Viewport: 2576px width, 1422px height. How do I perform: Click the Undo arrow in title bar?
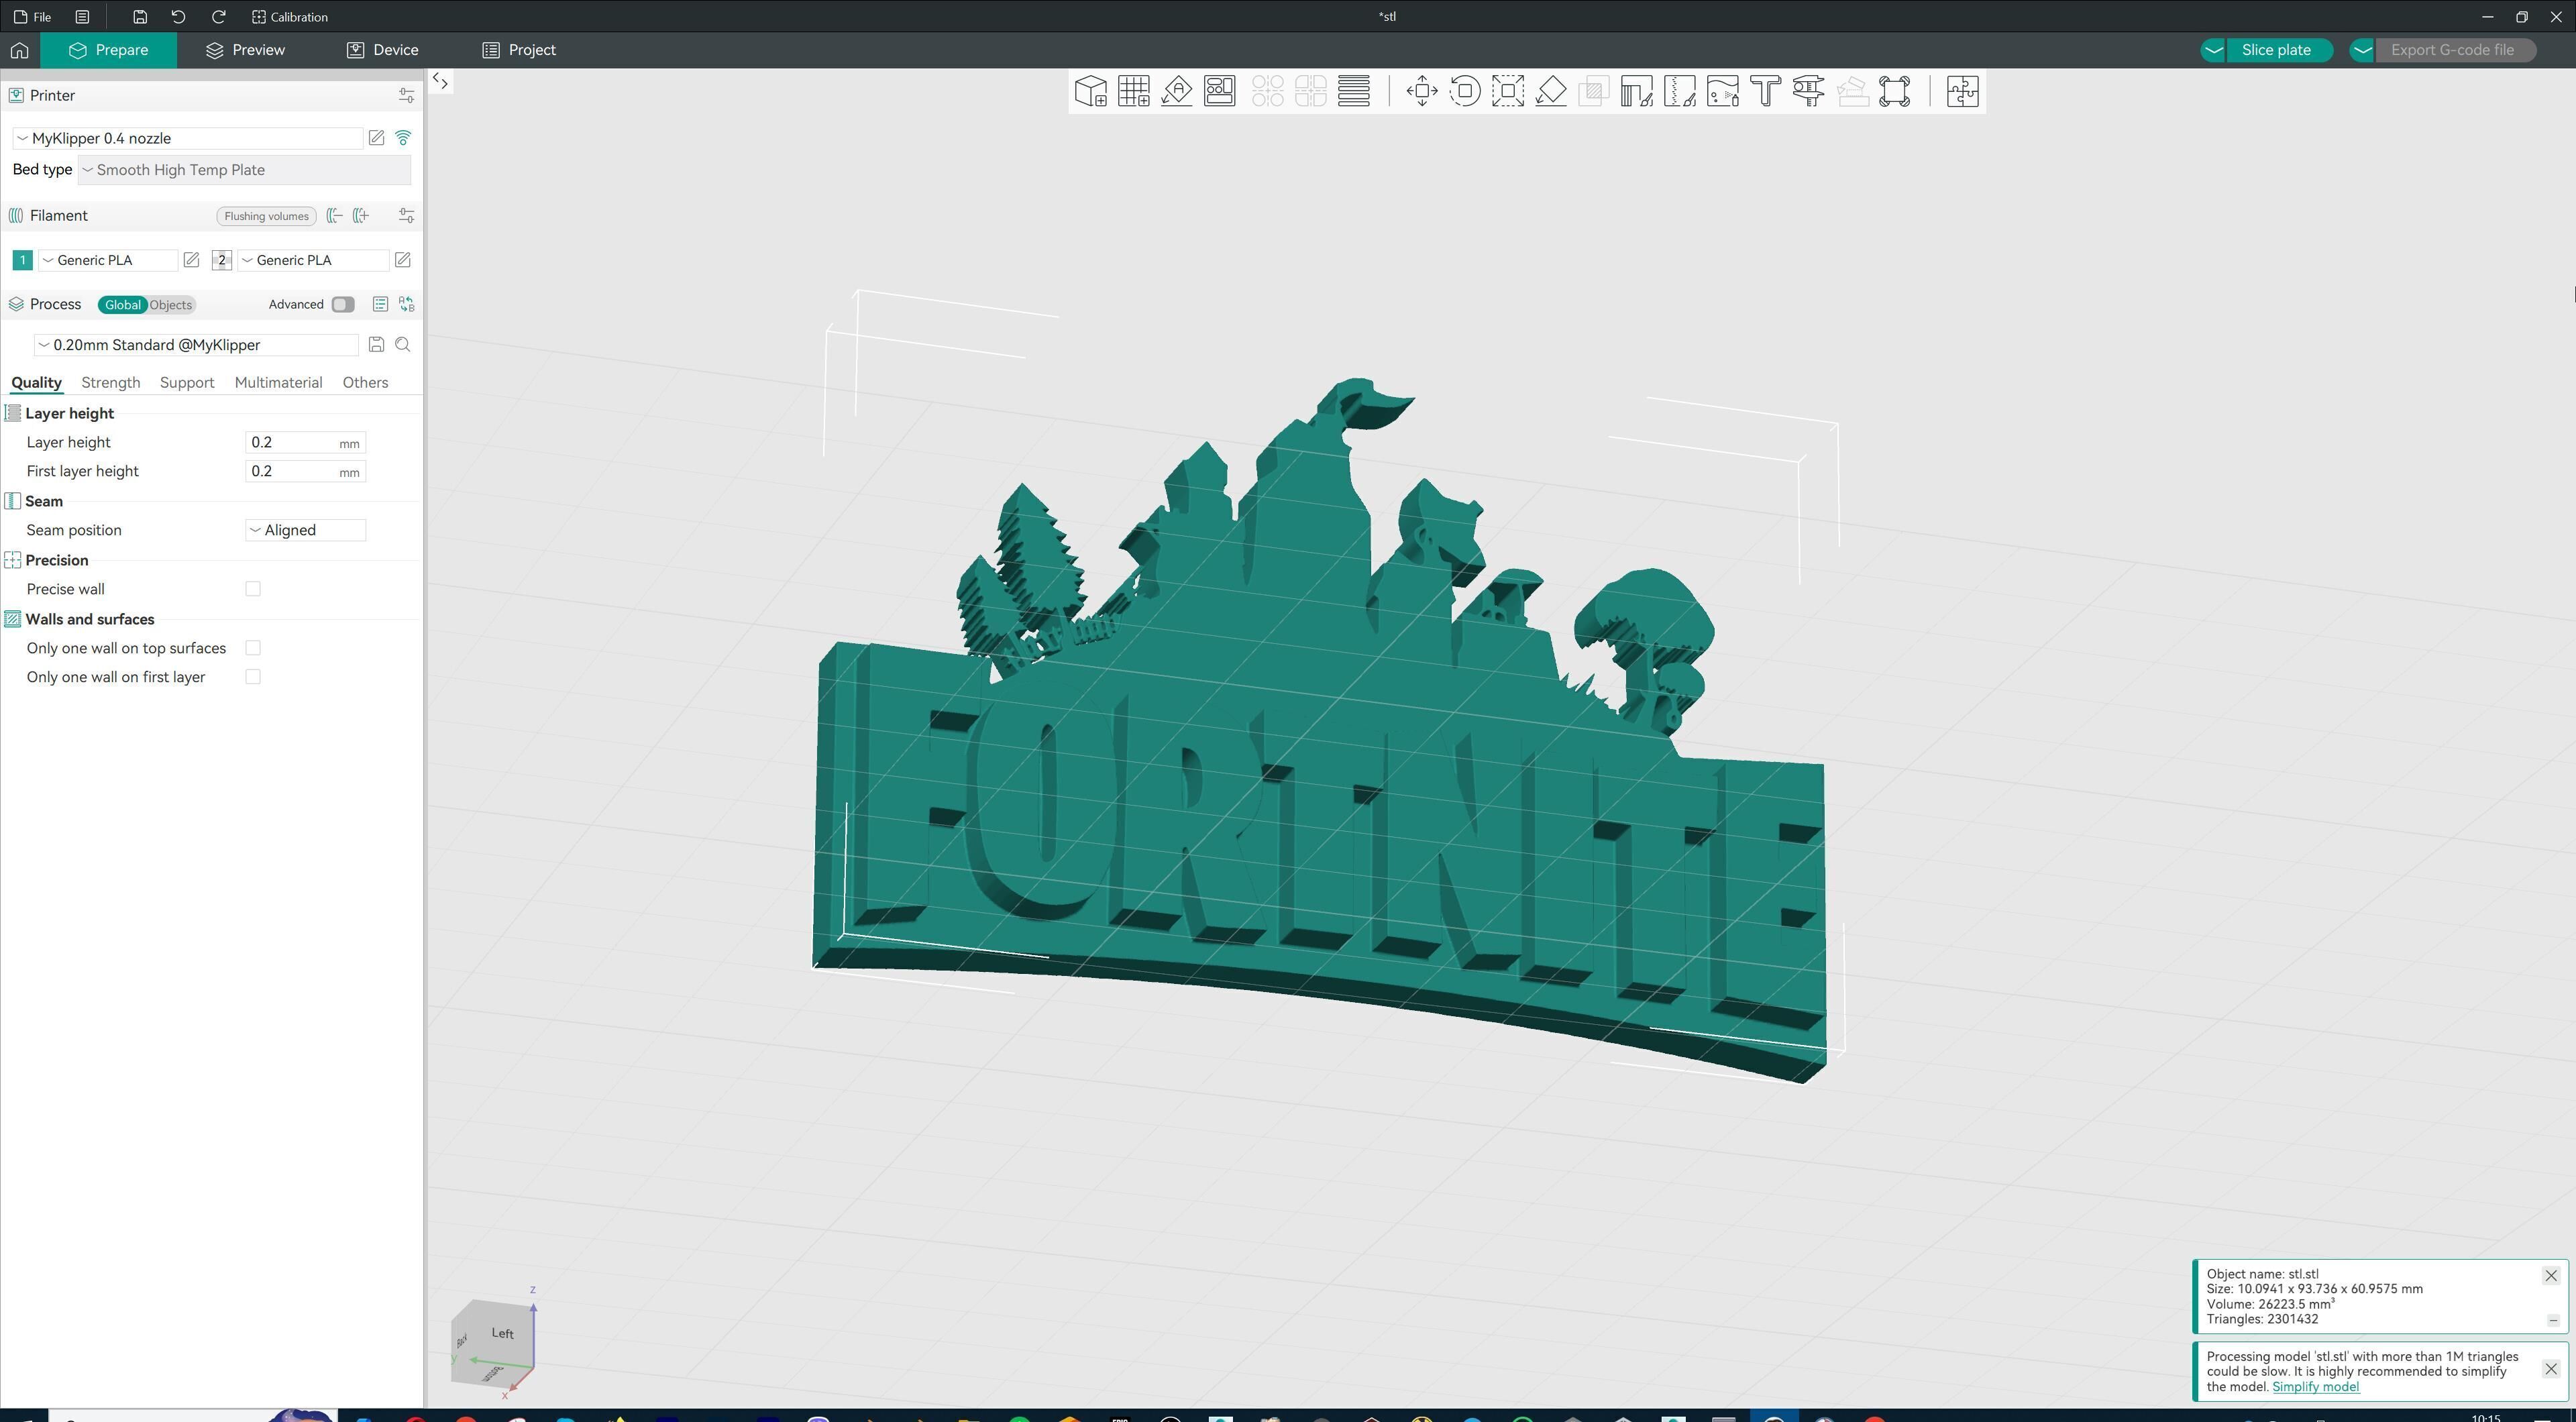[178, 17]
